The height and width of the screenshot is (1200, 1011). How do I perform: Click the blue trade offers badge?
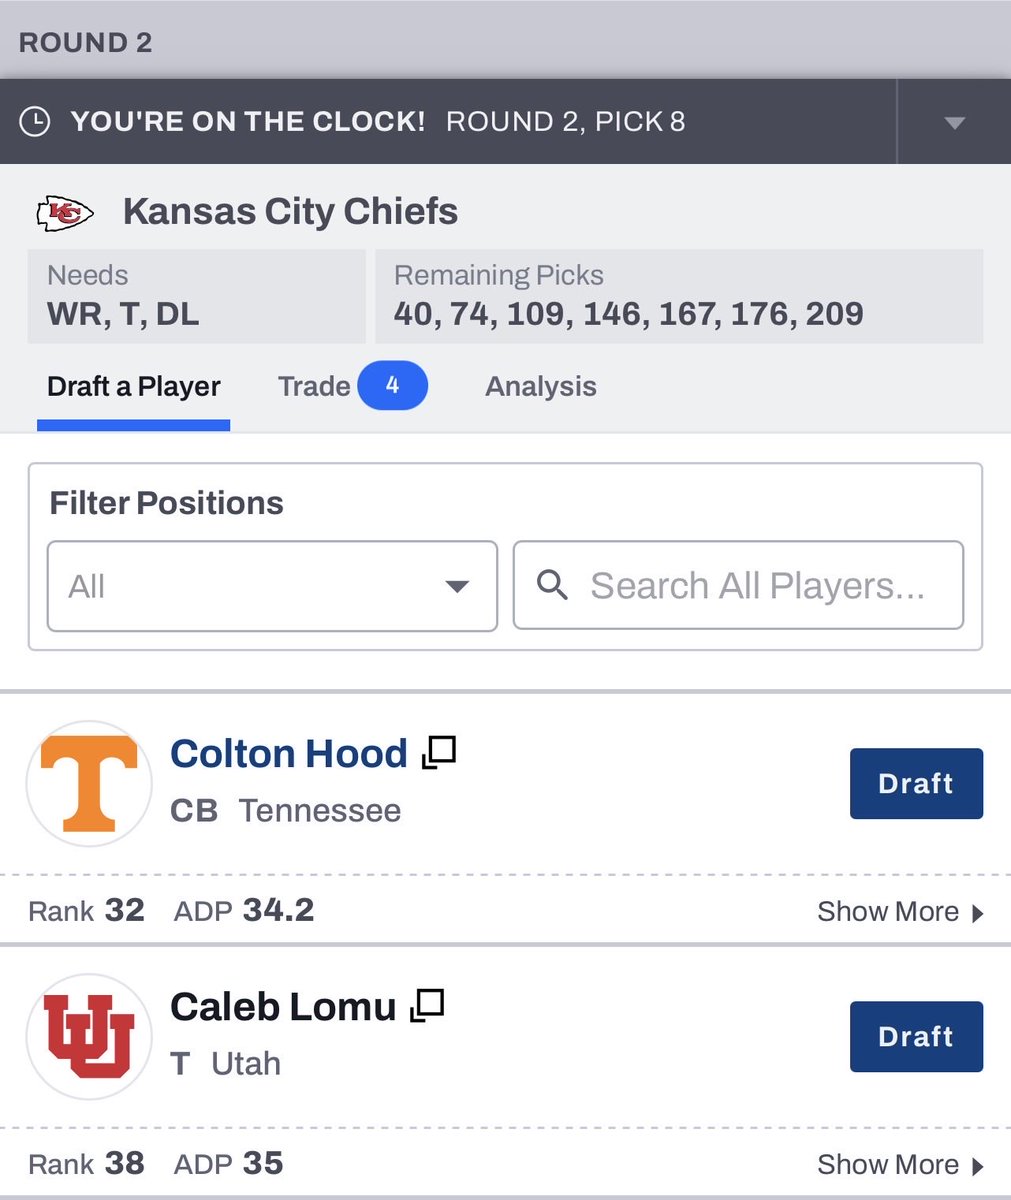[x=392, y=386]
